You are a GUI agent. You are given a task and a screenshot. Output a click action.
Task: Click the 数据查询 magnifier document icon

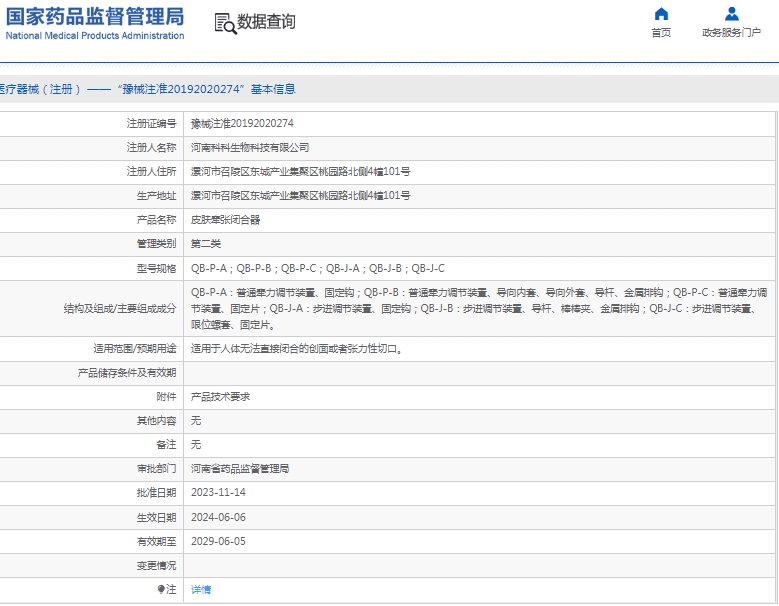tap(225, 23)
